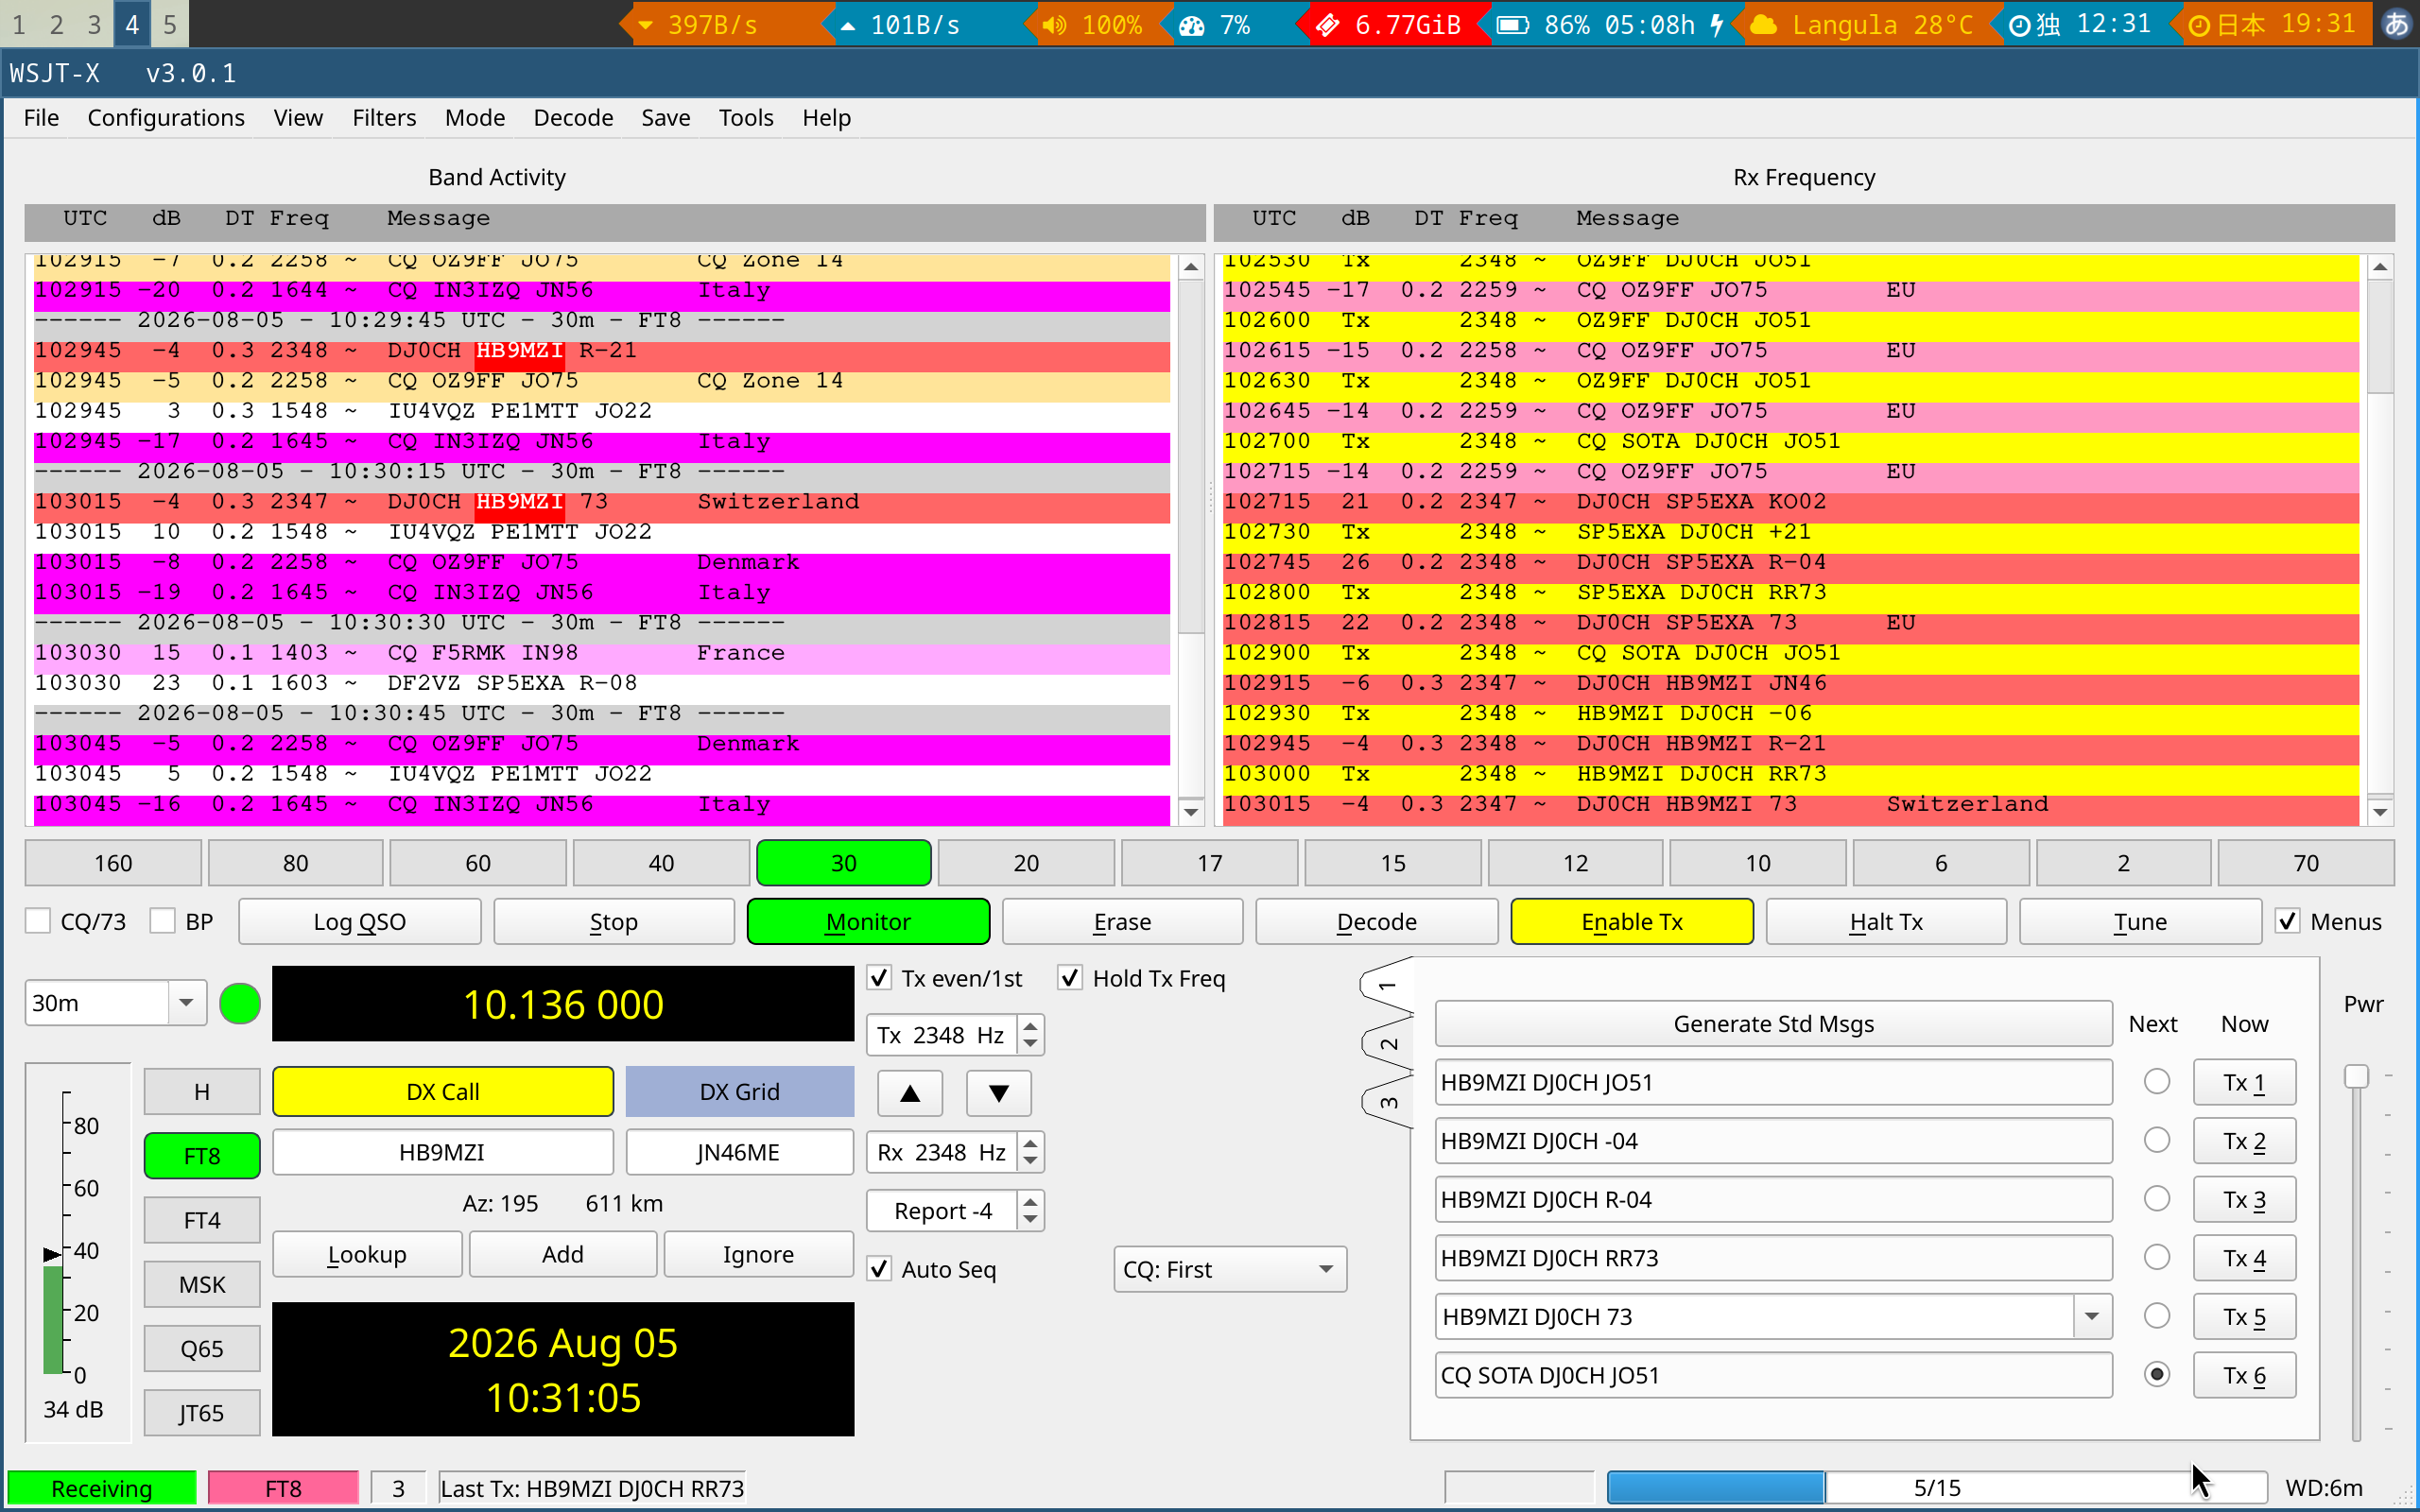2420x1512 pixels.
Task: Click Generate Std Msgs button
Action: pyautogui.click(x=1773, y=1023)
